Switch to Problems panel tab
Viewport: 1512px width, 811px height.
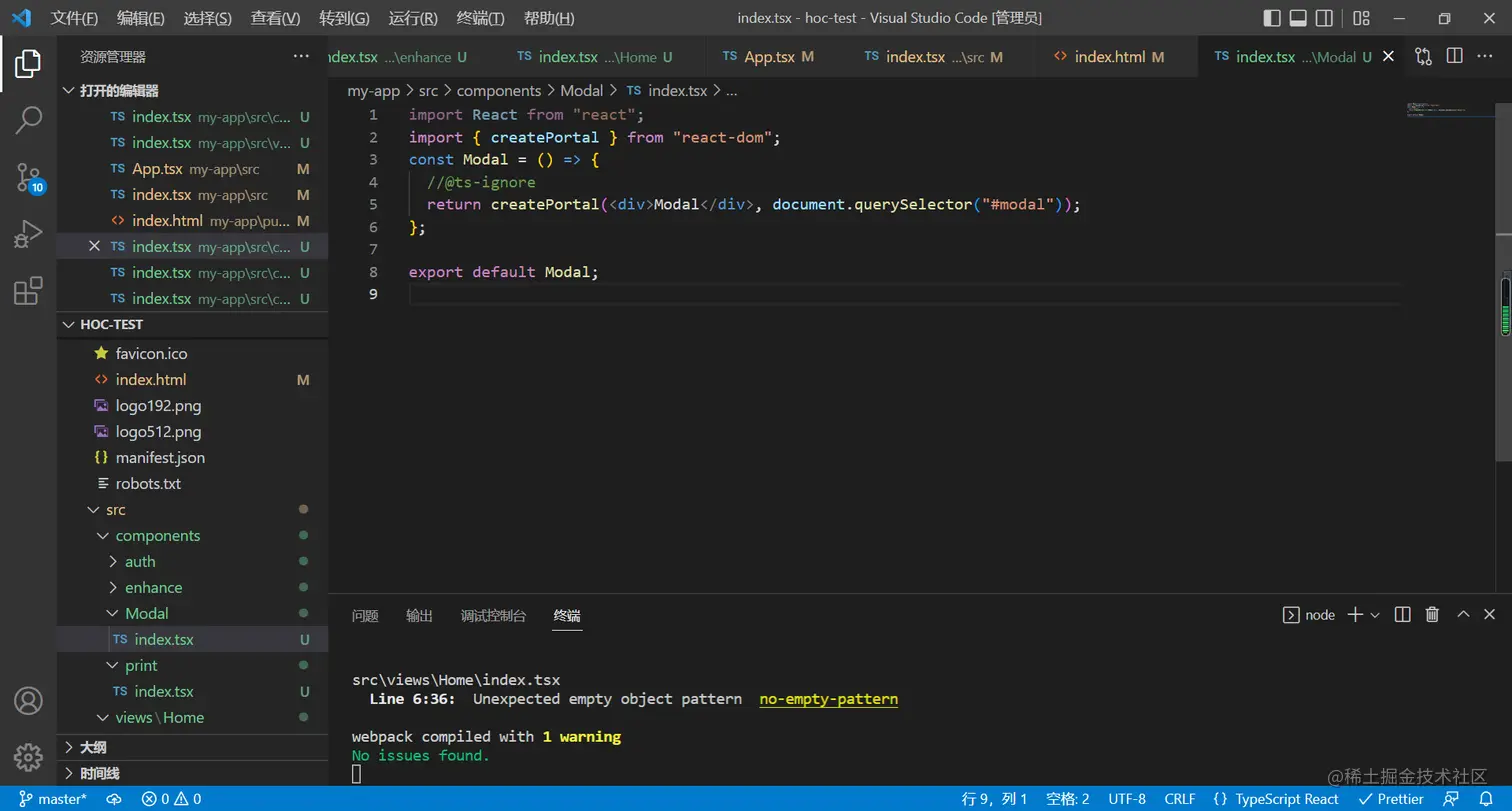click(365, 616)
